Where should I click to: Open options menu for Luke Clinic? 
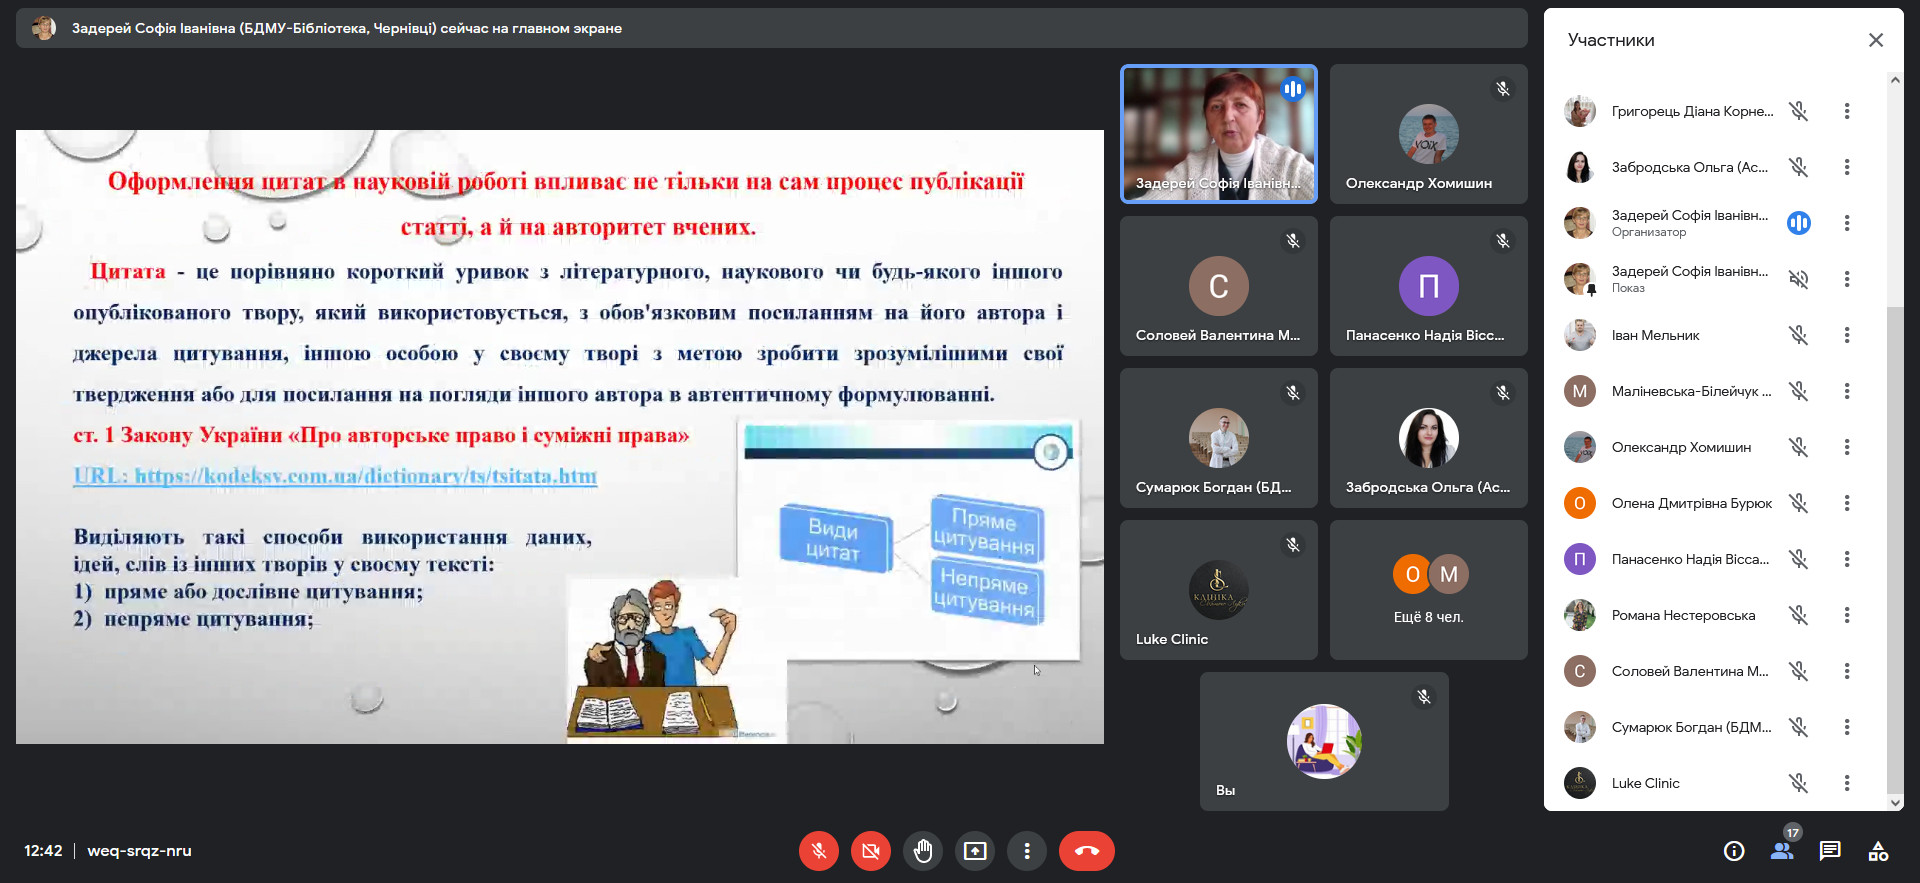click(1846, 783)
